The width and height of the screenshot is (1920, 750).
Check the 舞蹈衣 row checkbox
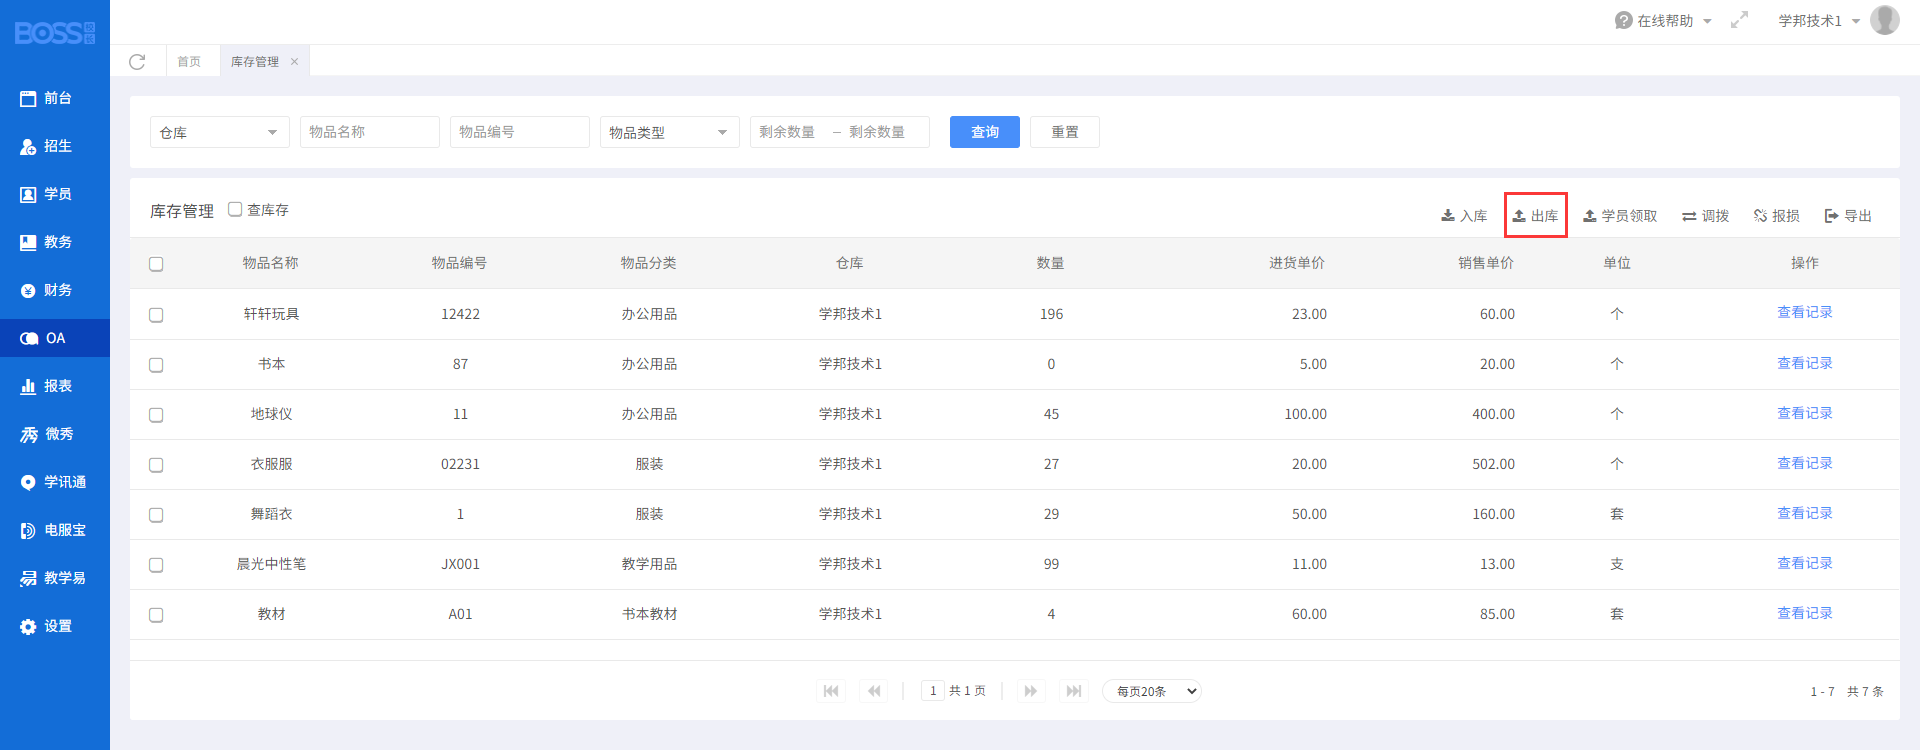(156, 515)
